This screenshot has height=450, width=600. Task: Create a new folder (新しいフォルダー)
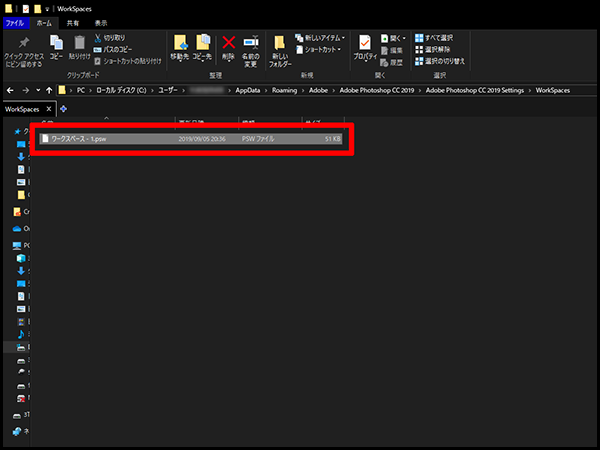[x=280, y=46]
